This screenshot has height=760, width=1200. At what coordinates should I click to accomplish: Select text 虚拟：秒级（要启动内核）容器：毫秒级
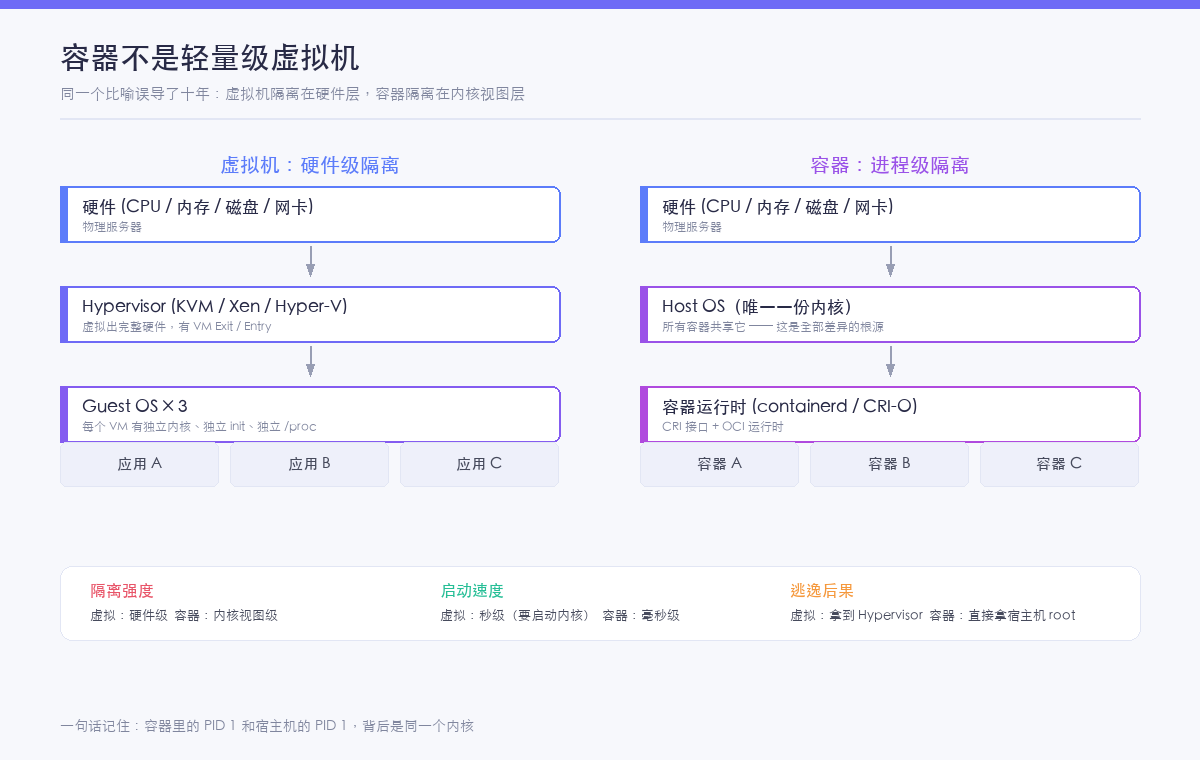pos(560,615)
